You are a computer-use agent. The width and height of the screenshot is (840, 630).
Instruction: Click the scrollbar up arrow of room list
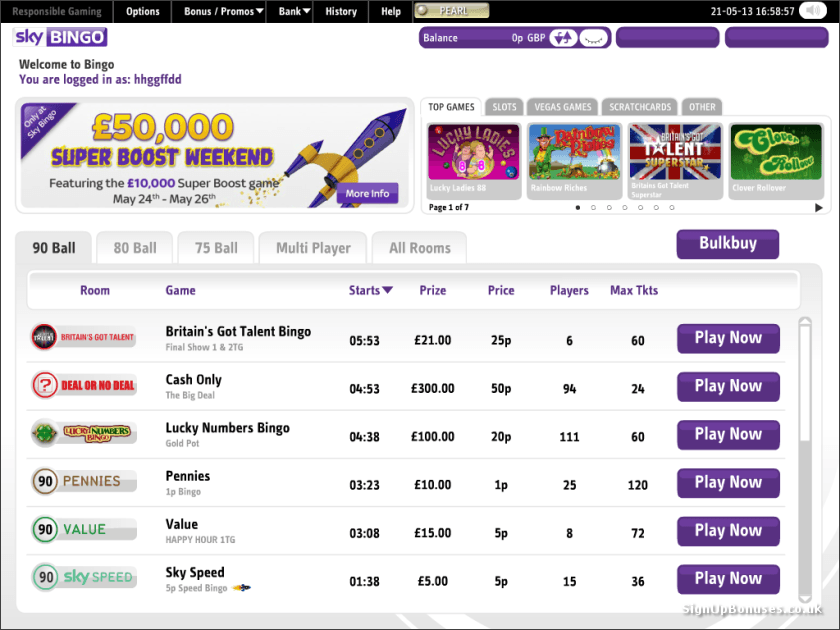(x=805, y=321)
